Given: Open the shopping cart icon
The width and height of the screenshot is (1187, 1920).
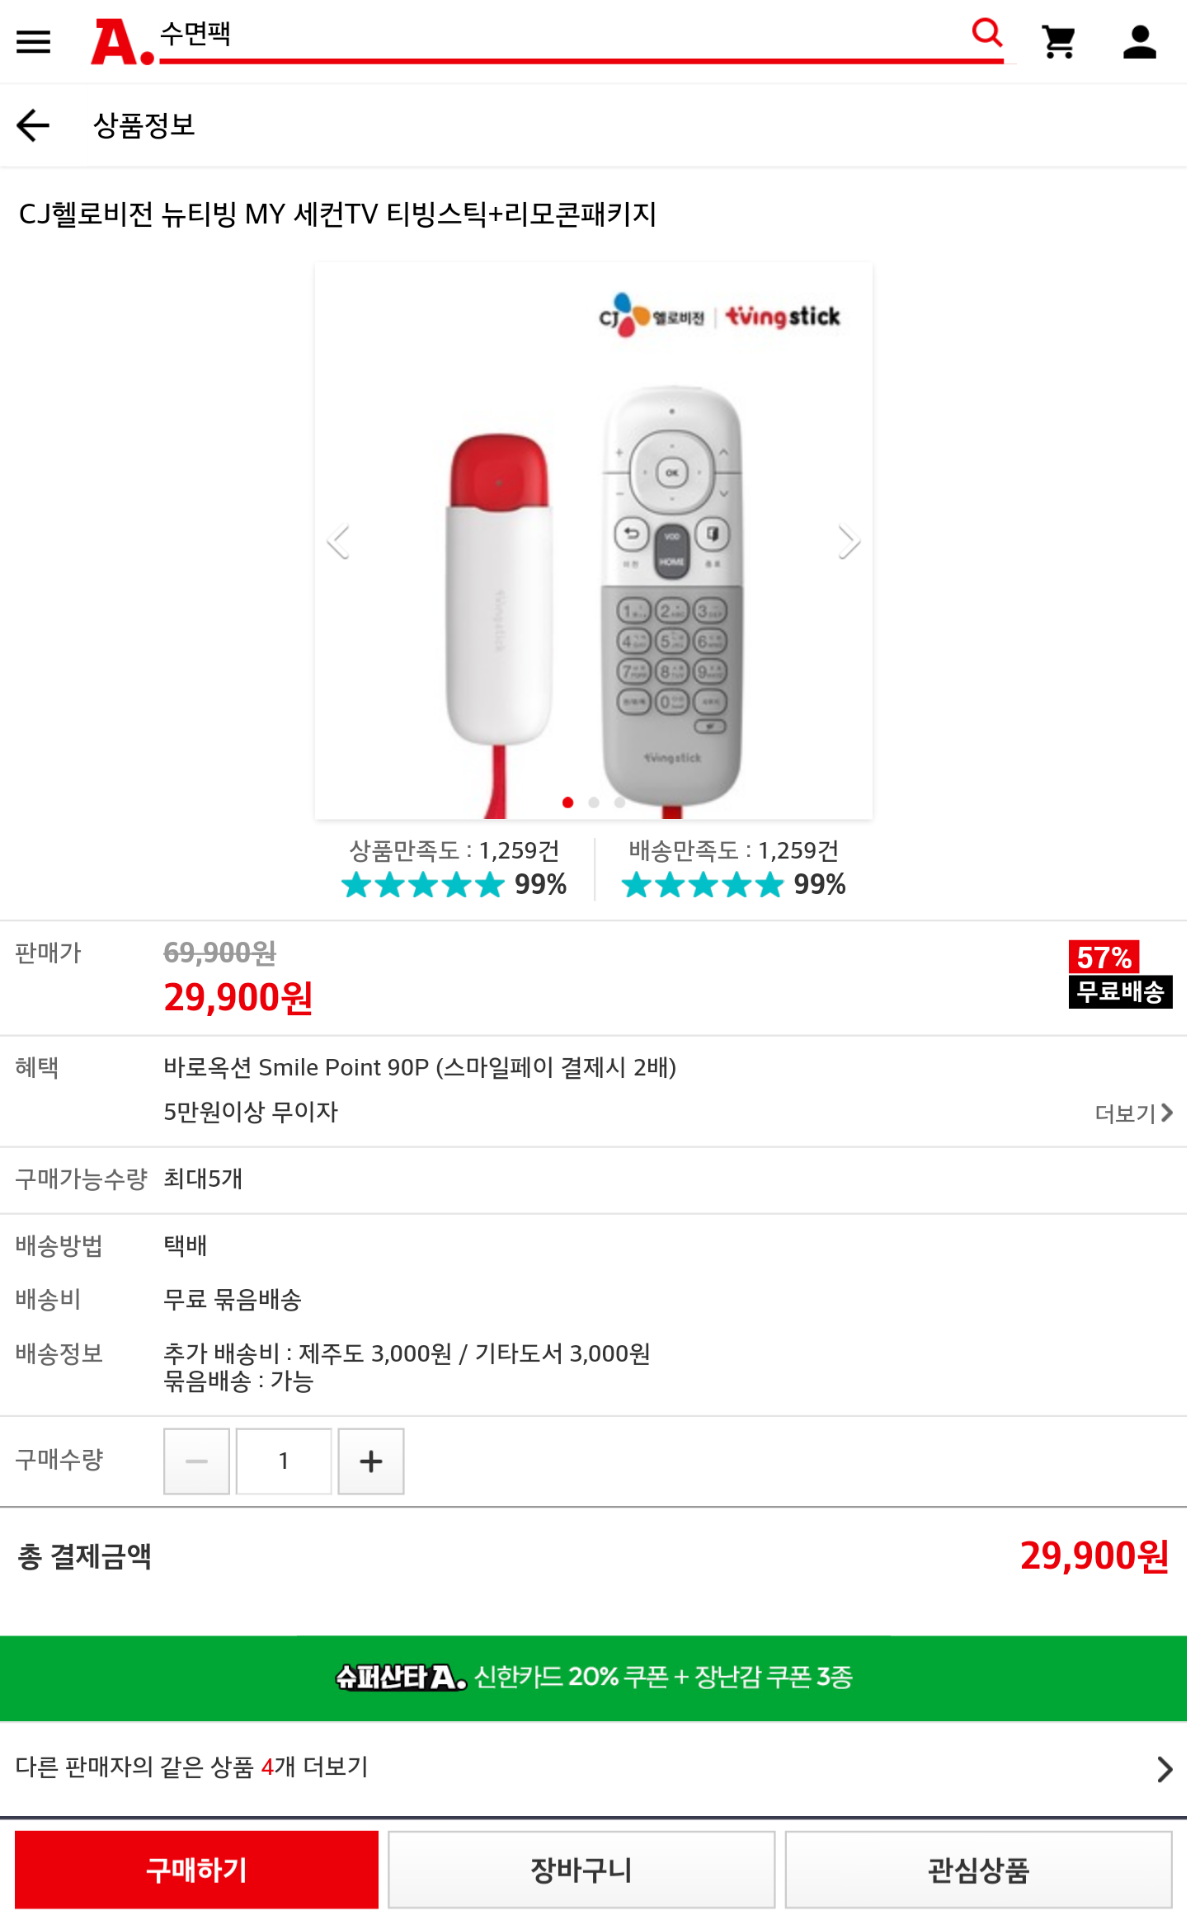Looking at the screenshot, I should (x=1058, y=42).
